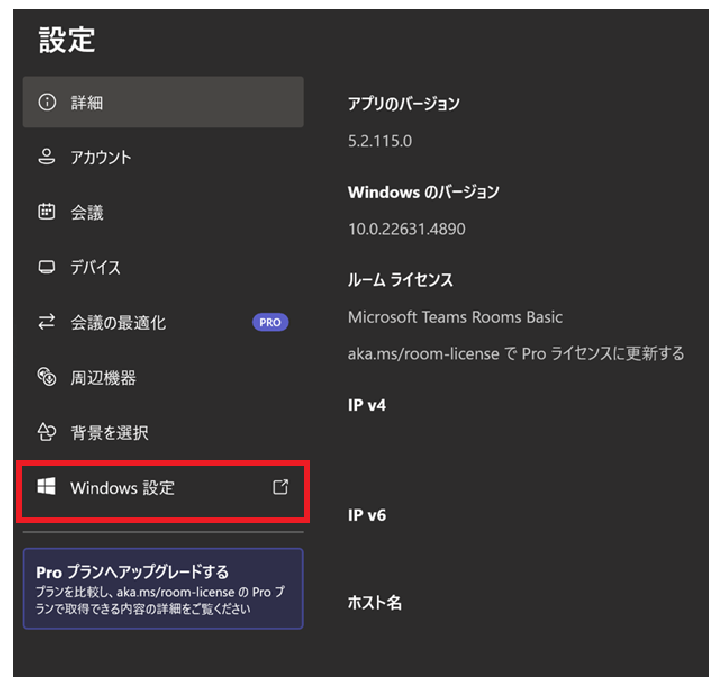The image size is (709, 679).
Task: Click the 設定 page title
Action: [67, 39]
